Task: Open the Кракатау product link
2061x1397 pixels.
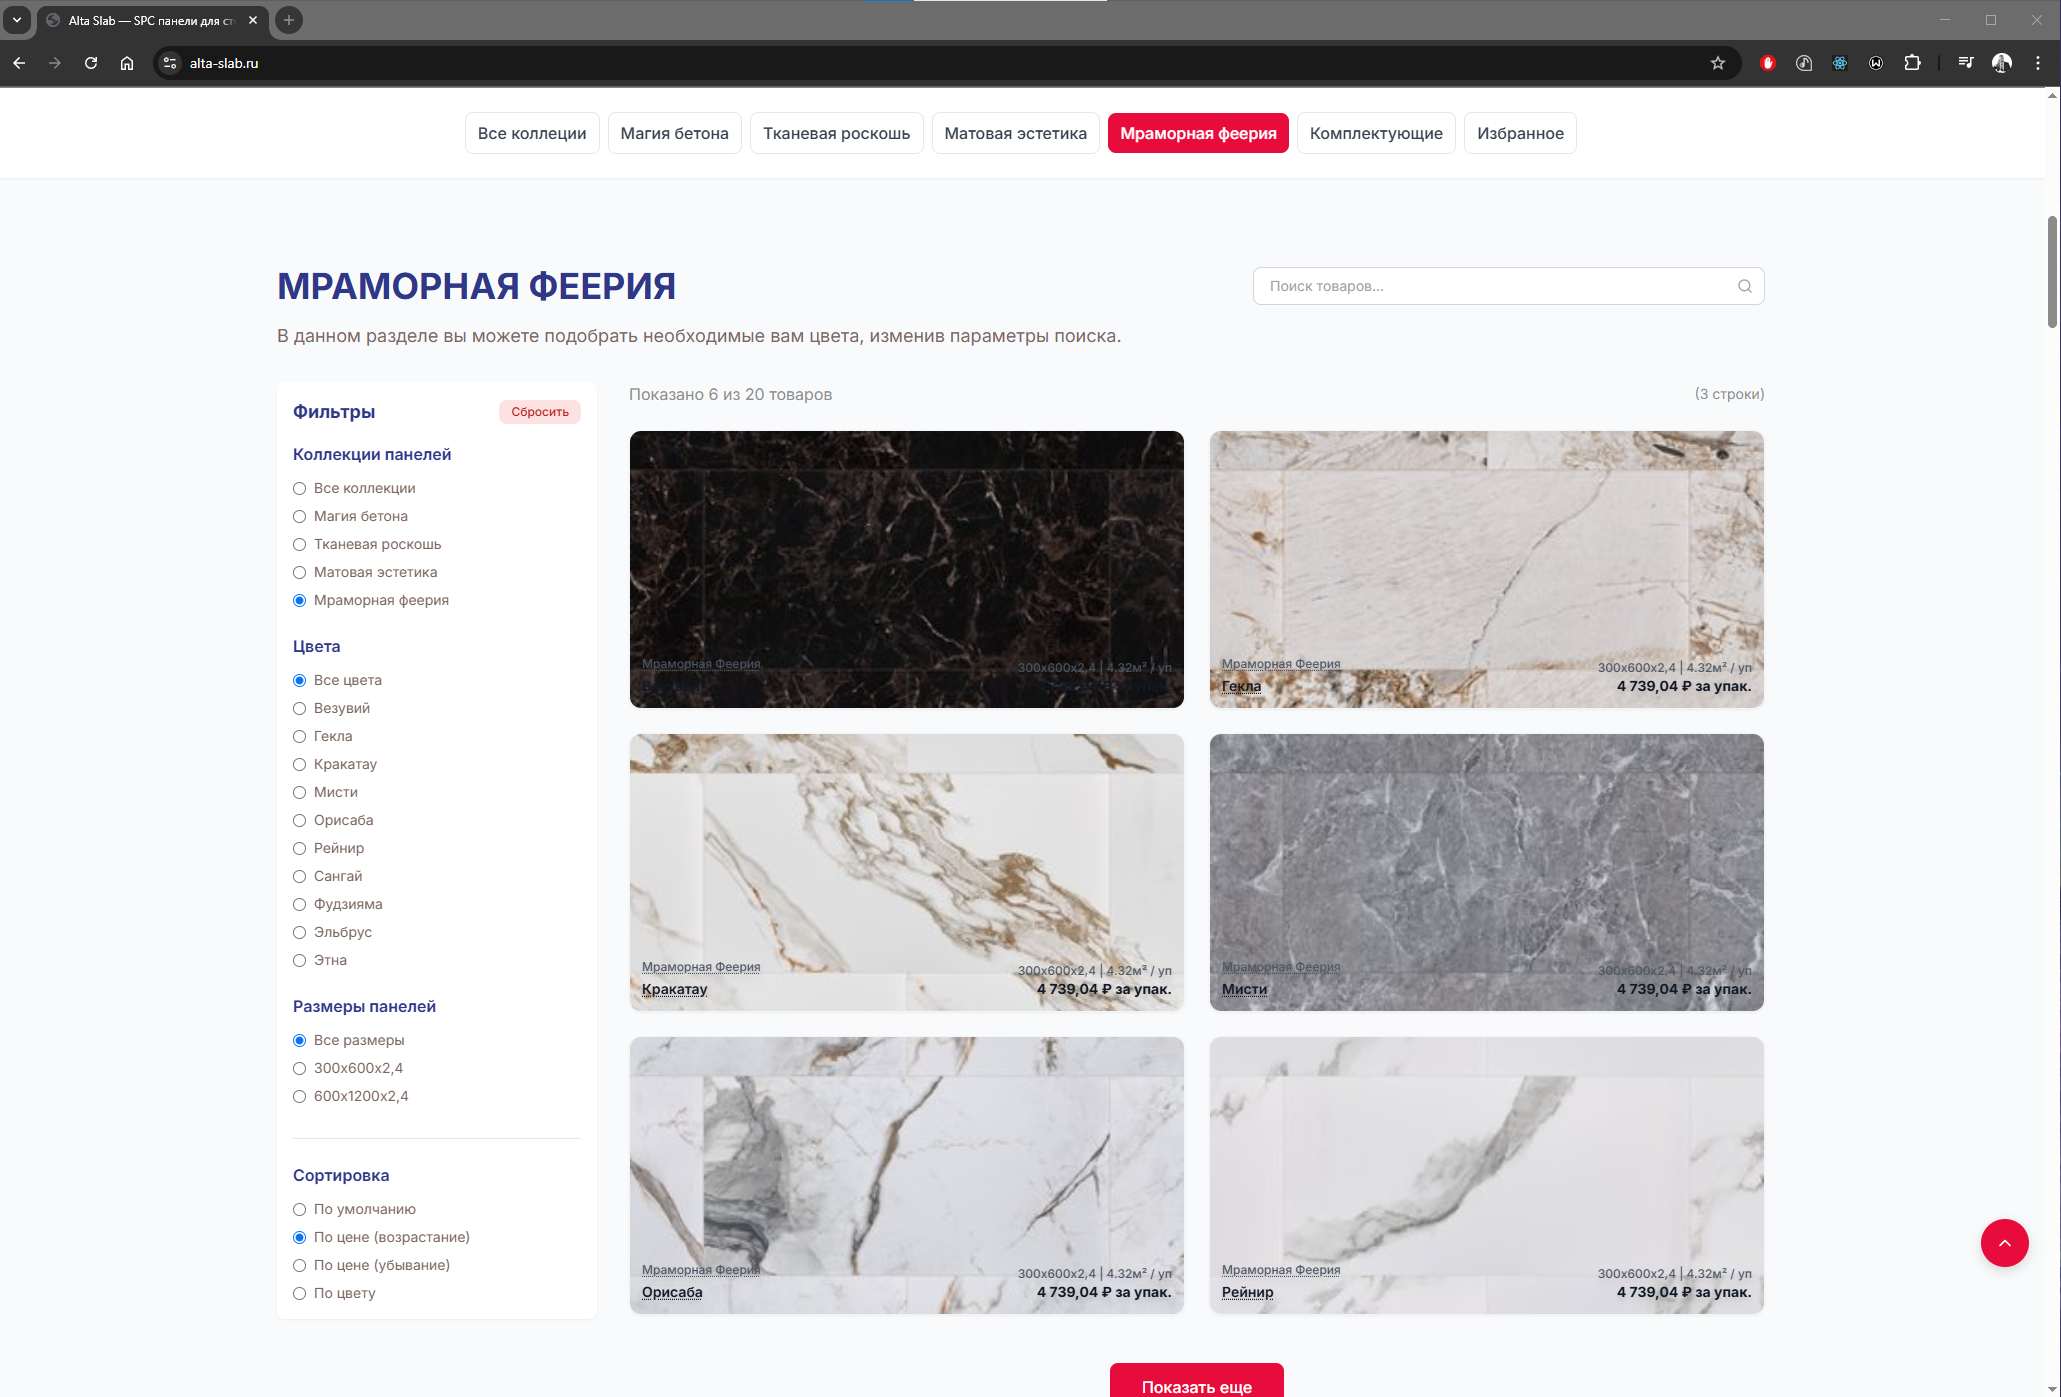Action: click(x=674, y=989)
